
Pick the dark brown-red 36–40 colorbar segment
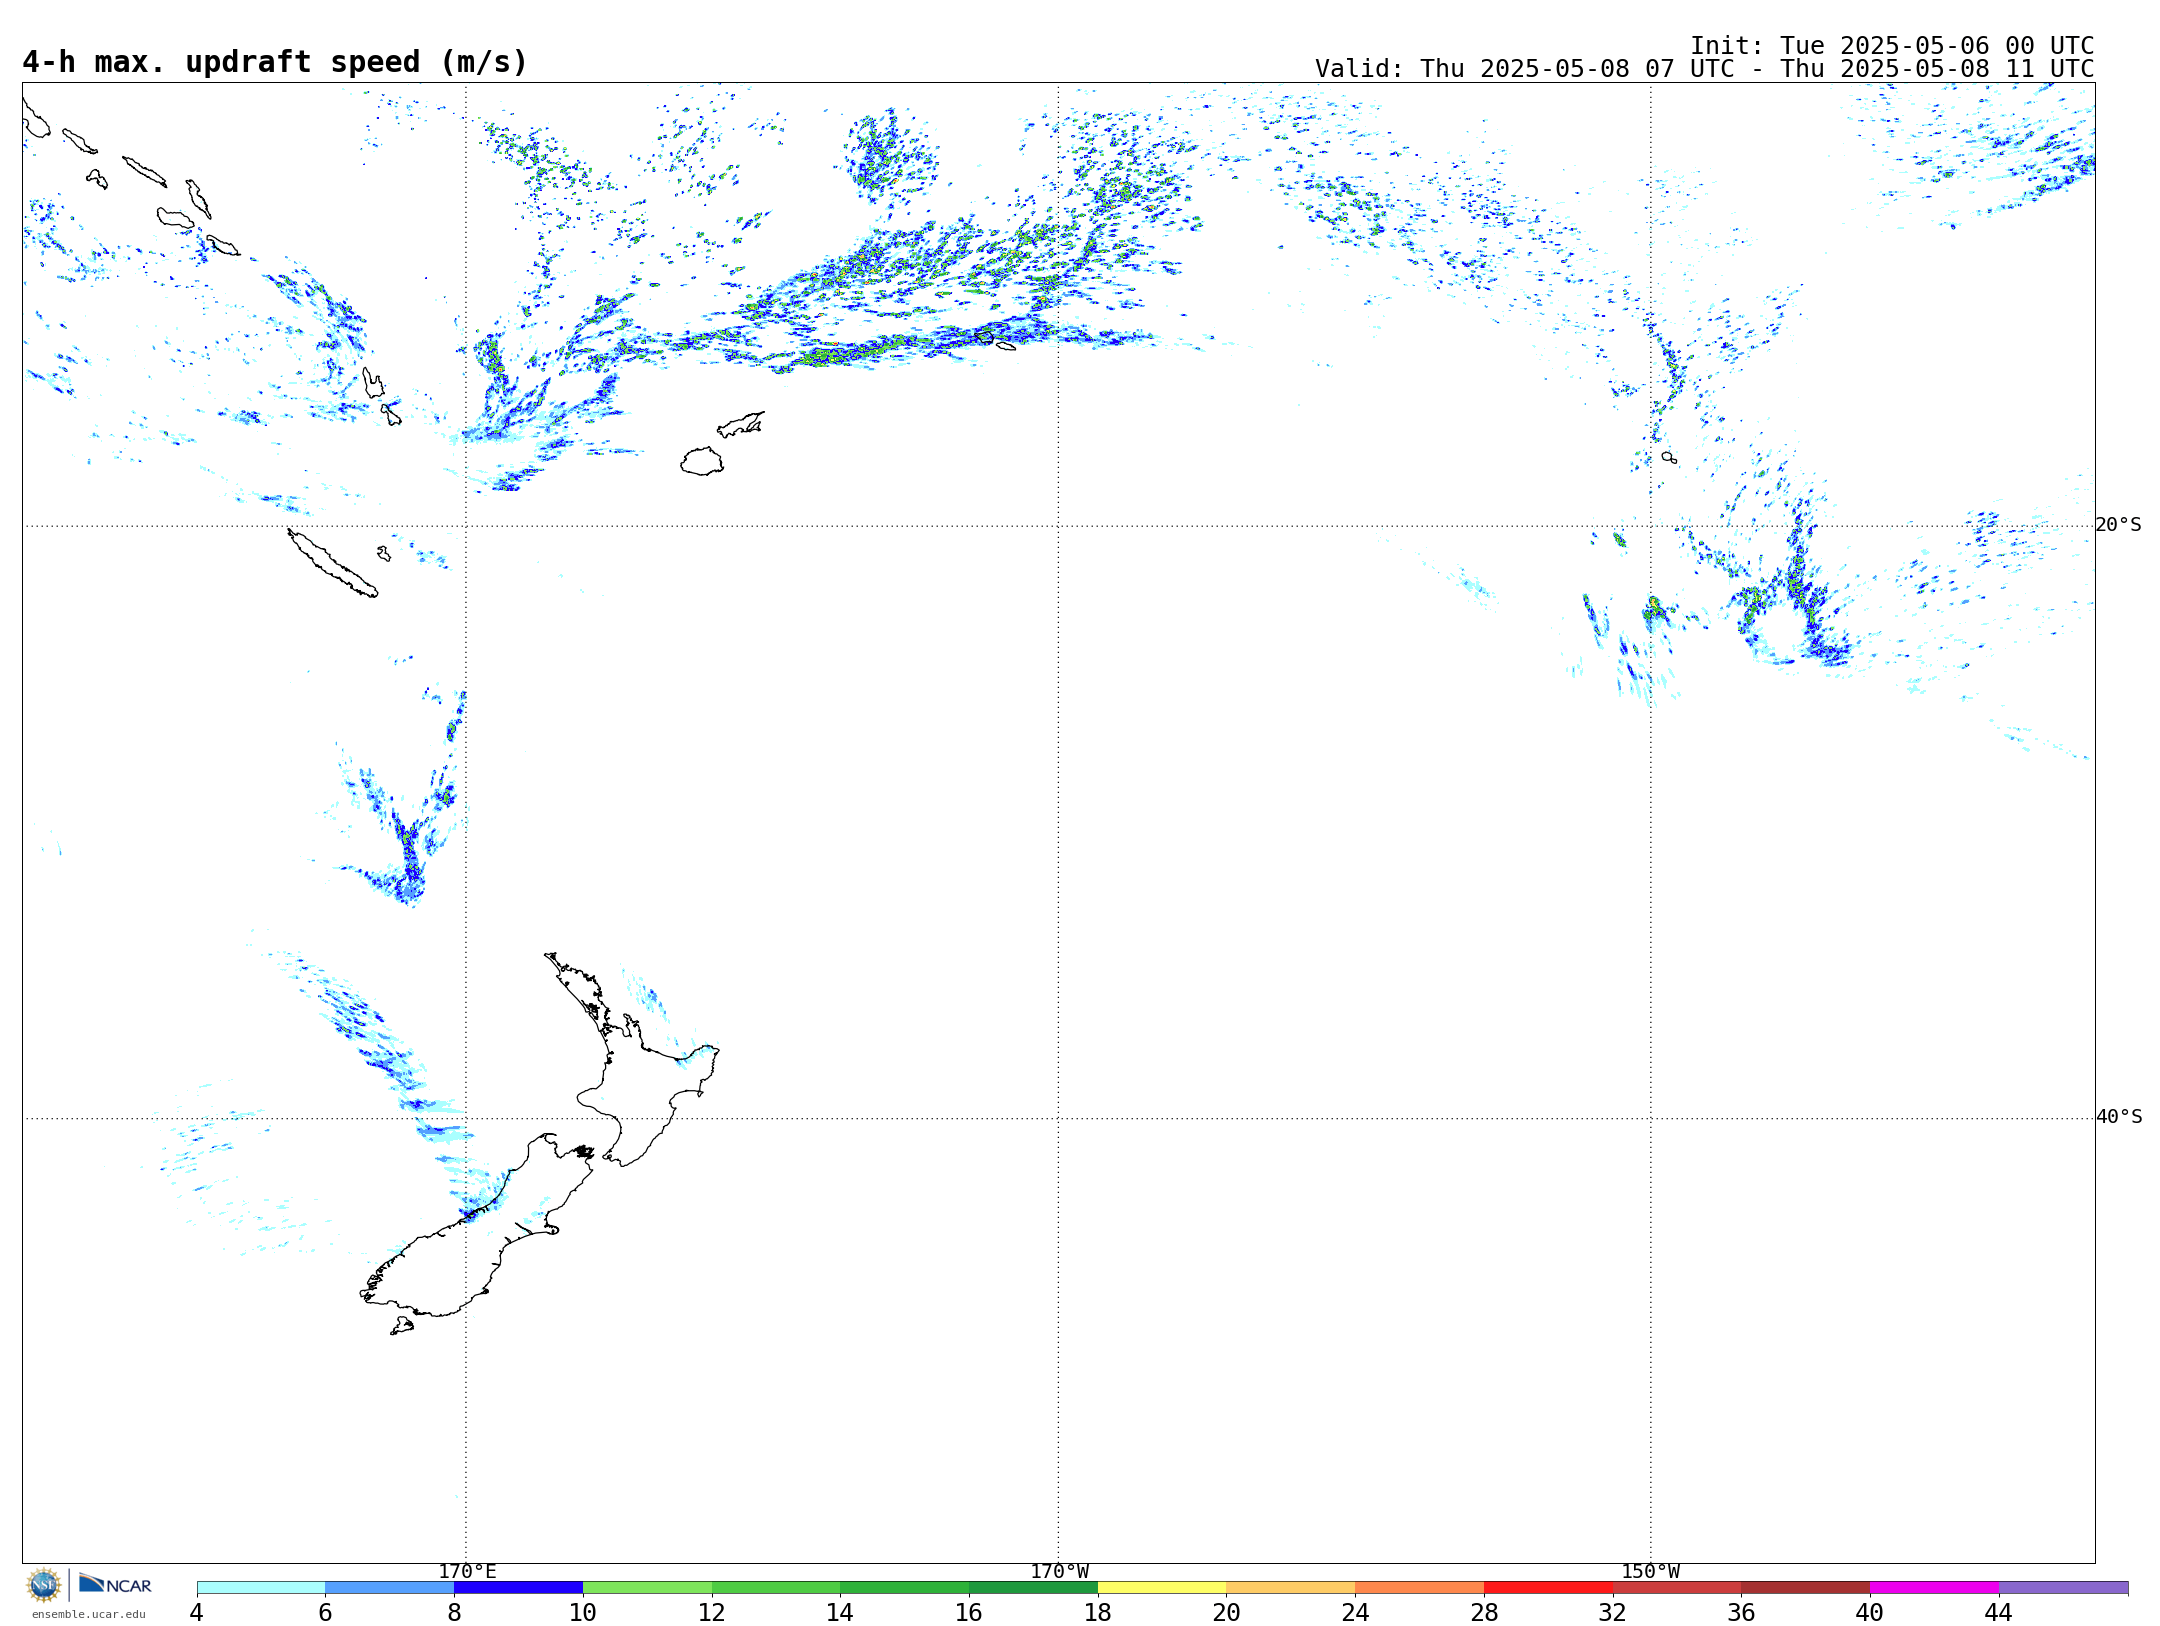pyautogui.click(x=1806, y=1587)
